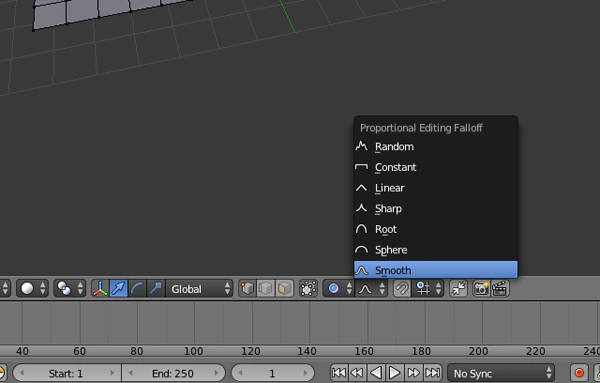Click frame 100 on the timeline ruler
Image resolution: width=600 pixels, height=383 pixels.
coord(194,351)
